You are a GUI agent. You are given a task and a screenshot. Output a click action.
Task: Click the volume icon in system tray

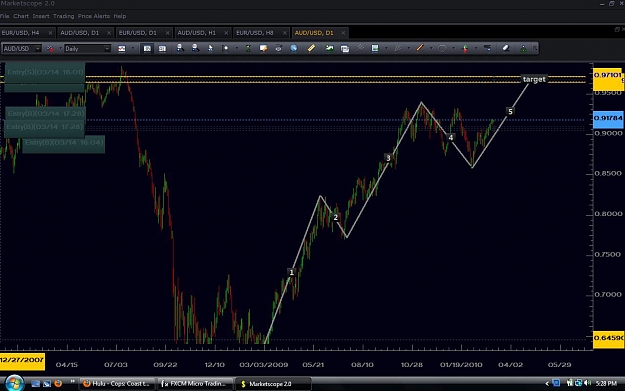588,383
